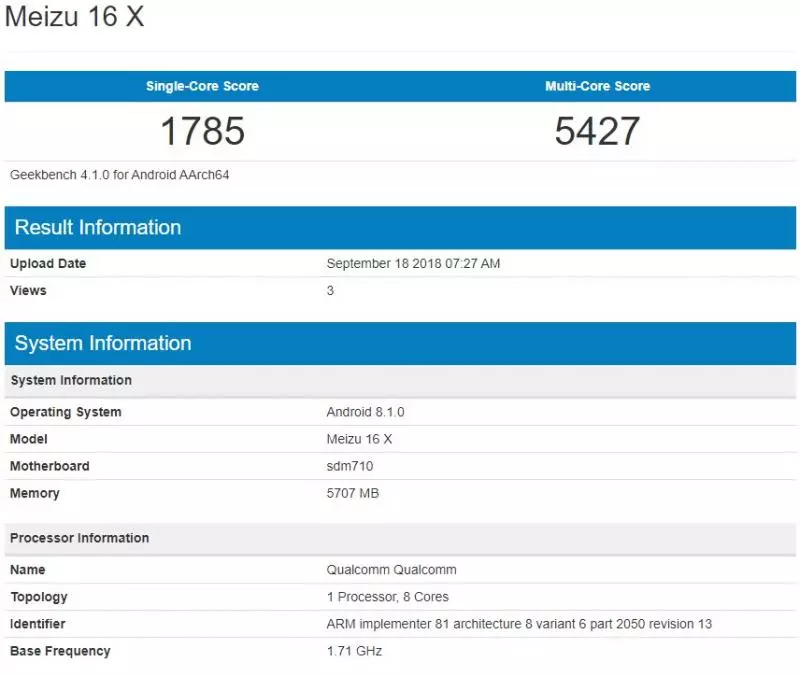
Task: Click the Motherboard label
Action: [x=49, y=466]
